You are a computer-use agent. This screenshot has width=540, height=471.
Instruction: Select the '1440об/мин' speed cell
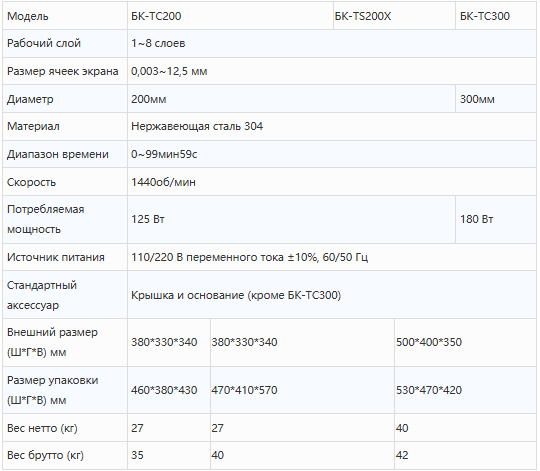click(x=332, y=182)
